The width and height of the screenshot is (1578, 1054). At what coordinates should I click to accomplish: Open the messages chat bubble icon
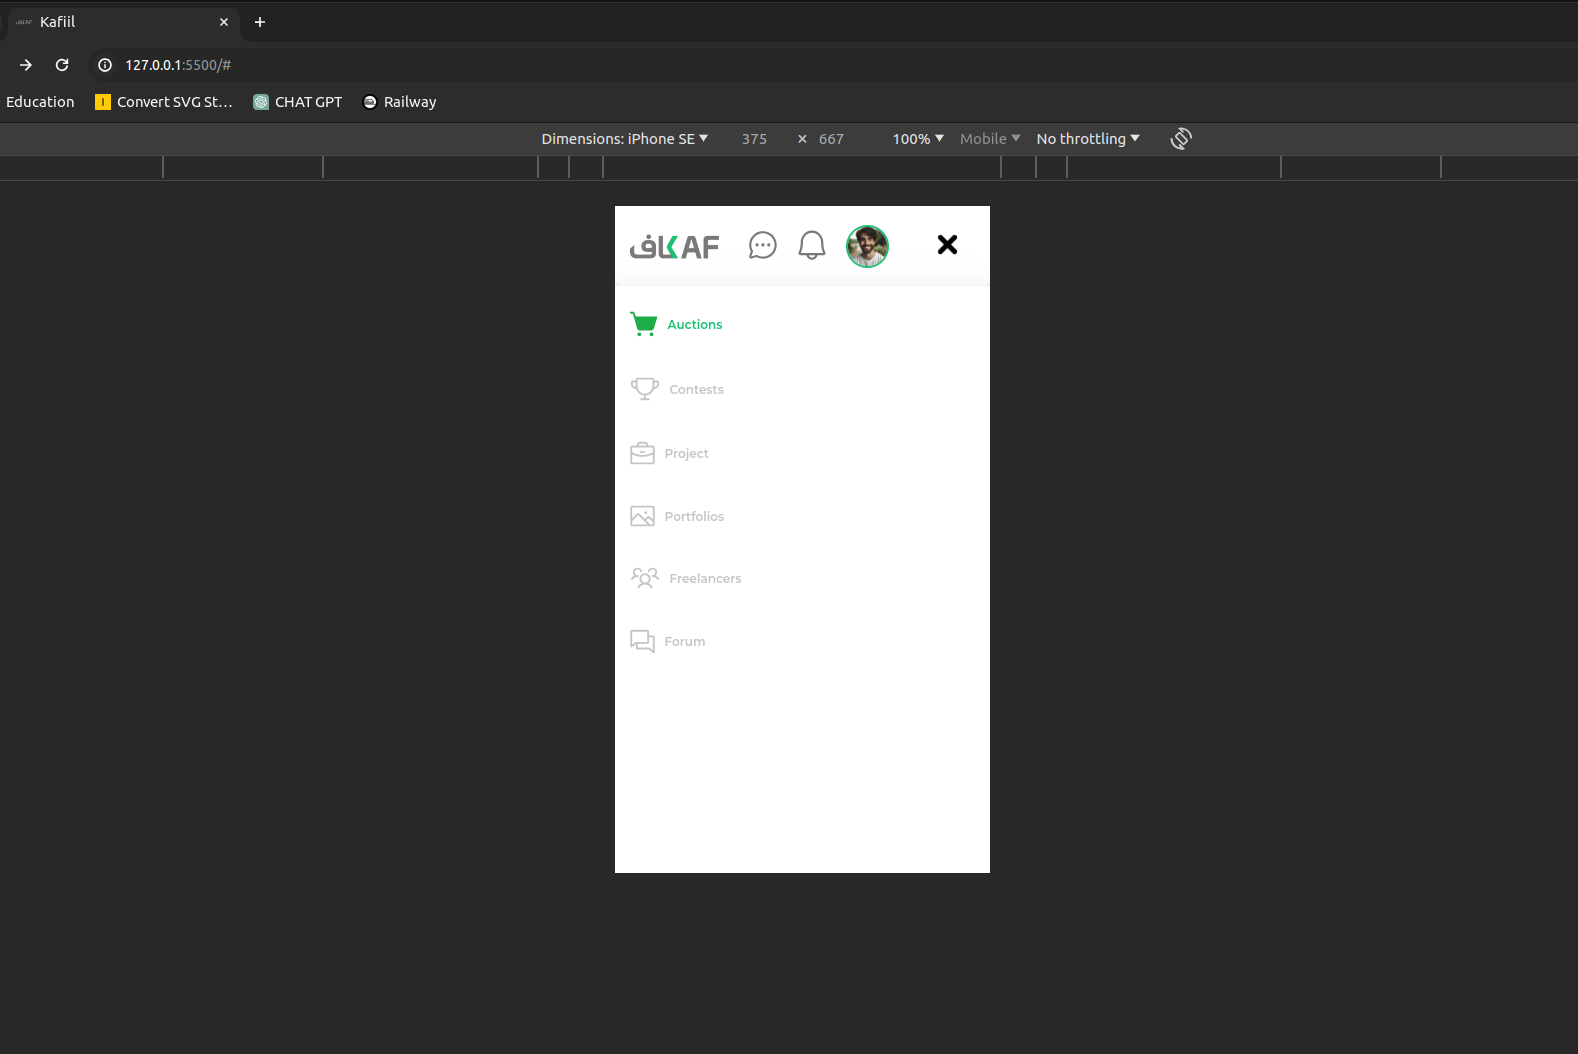[x=763, y=245]
